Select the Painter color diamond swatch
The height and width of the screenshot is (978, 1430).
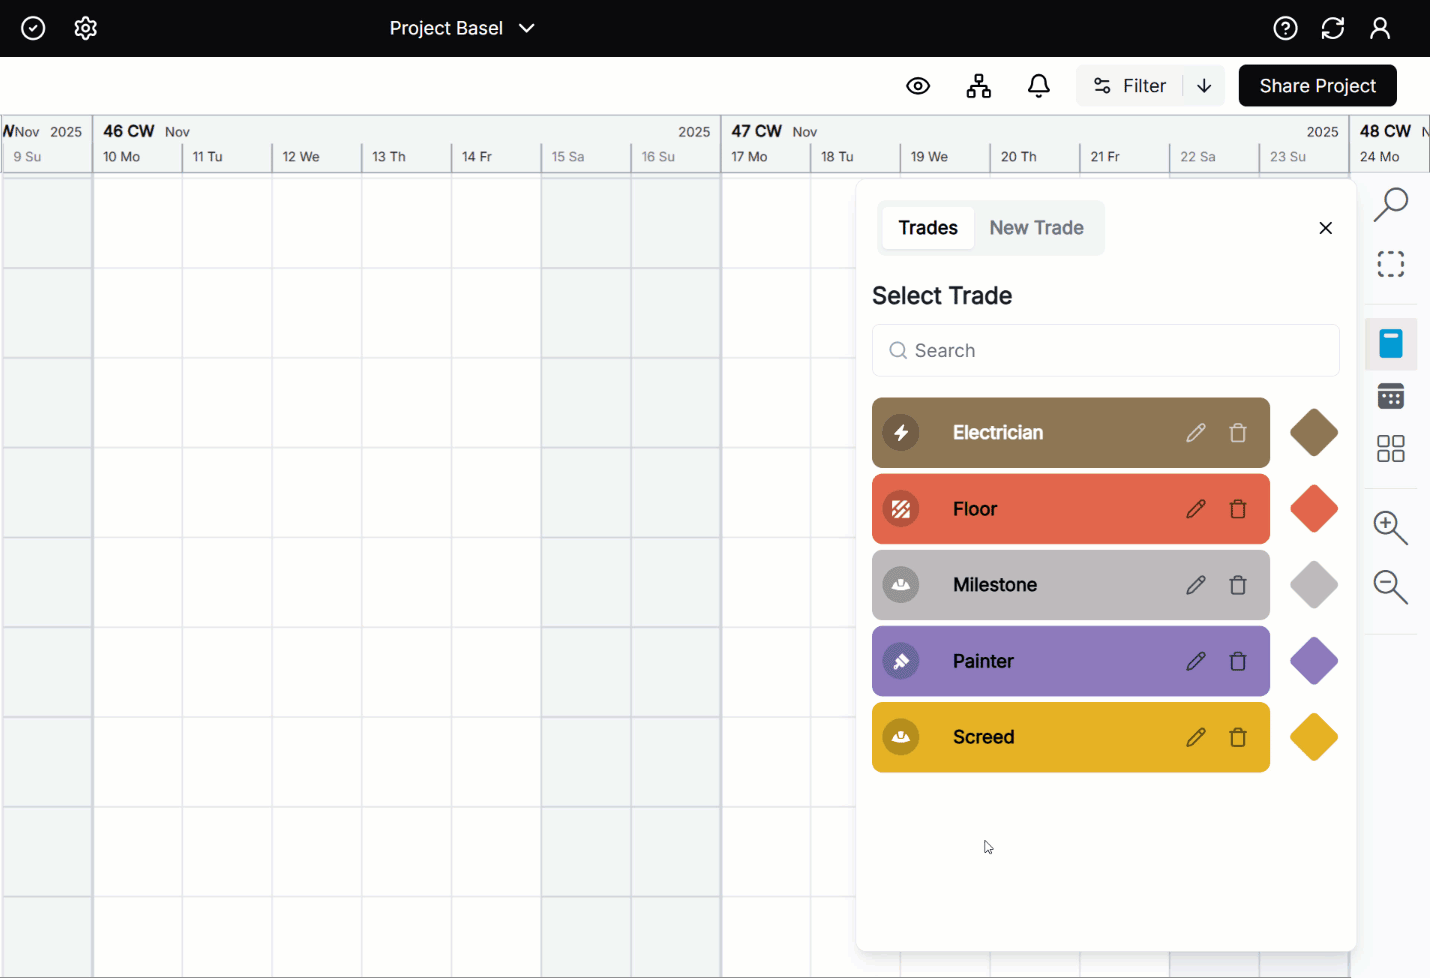tap(1313, 661)
